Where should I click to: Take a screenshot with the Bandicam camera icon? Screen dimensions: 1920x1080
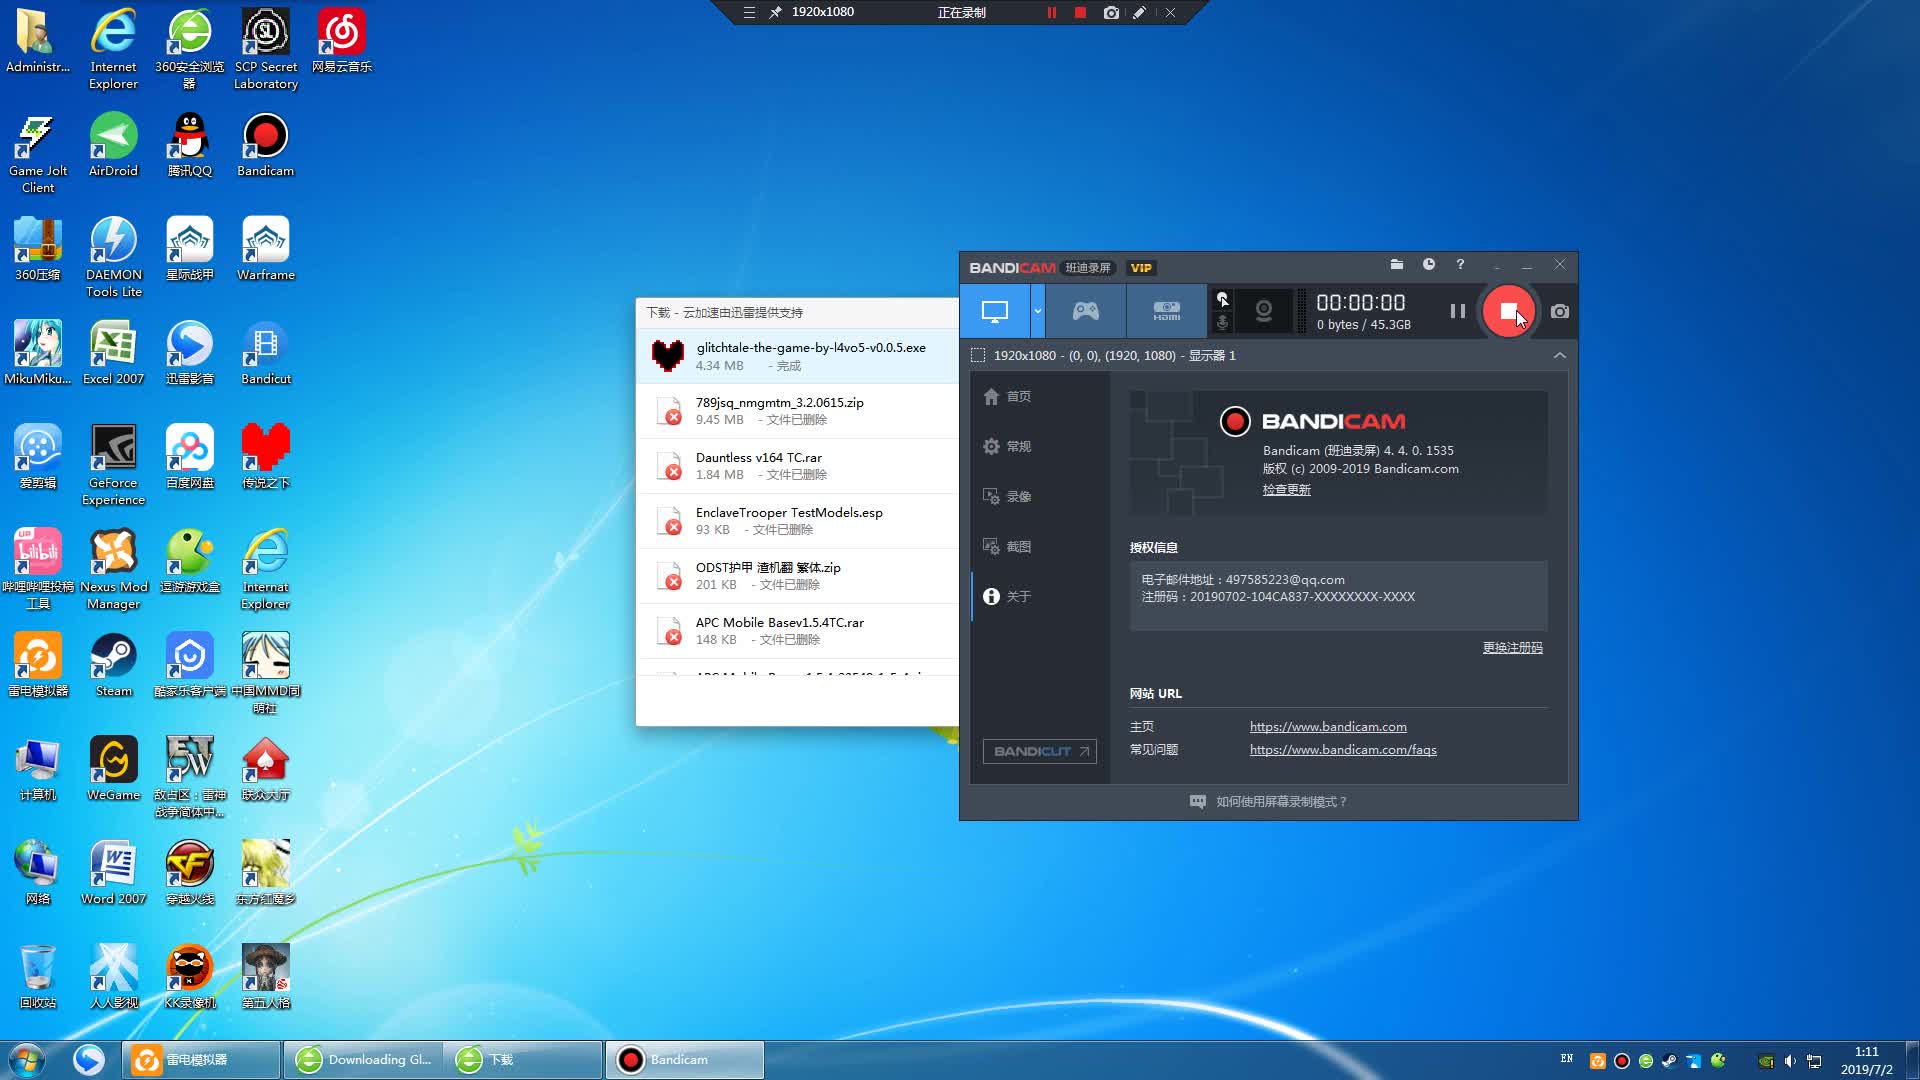click(1559, 312)
